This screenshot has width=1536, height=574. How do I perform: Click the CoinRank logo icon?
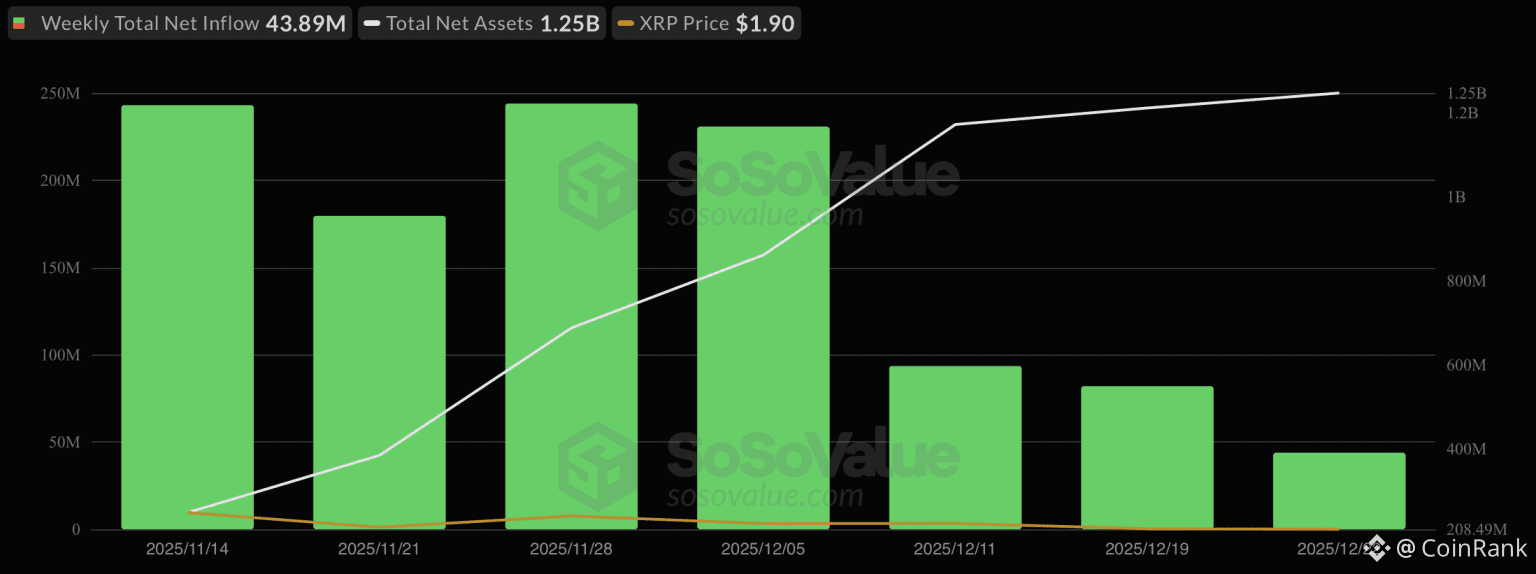[x=1378, y=548]
